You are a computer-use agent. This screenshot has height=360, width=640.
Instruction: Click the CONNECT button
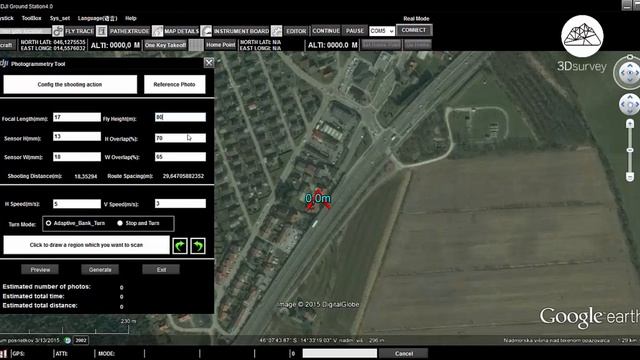point(413,30)
